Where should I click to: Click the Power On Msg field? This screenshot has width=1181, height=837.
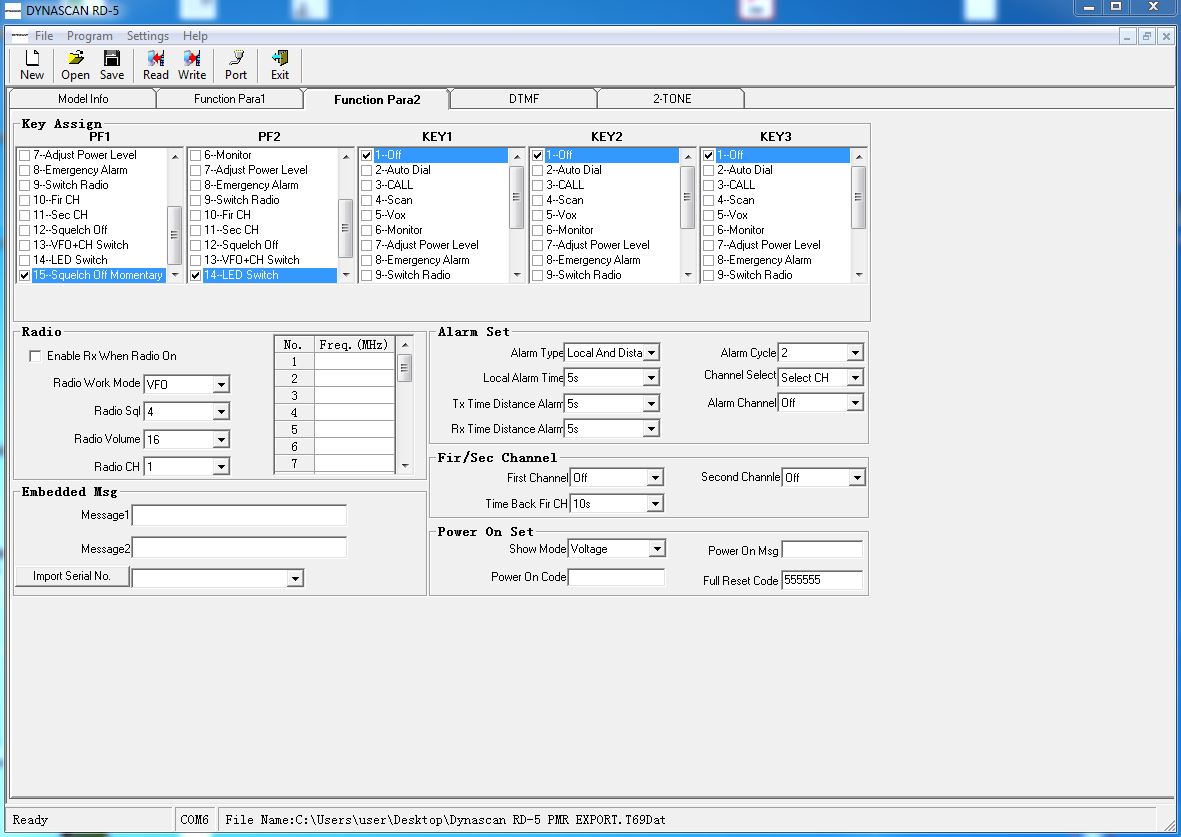tap(822, 550)
